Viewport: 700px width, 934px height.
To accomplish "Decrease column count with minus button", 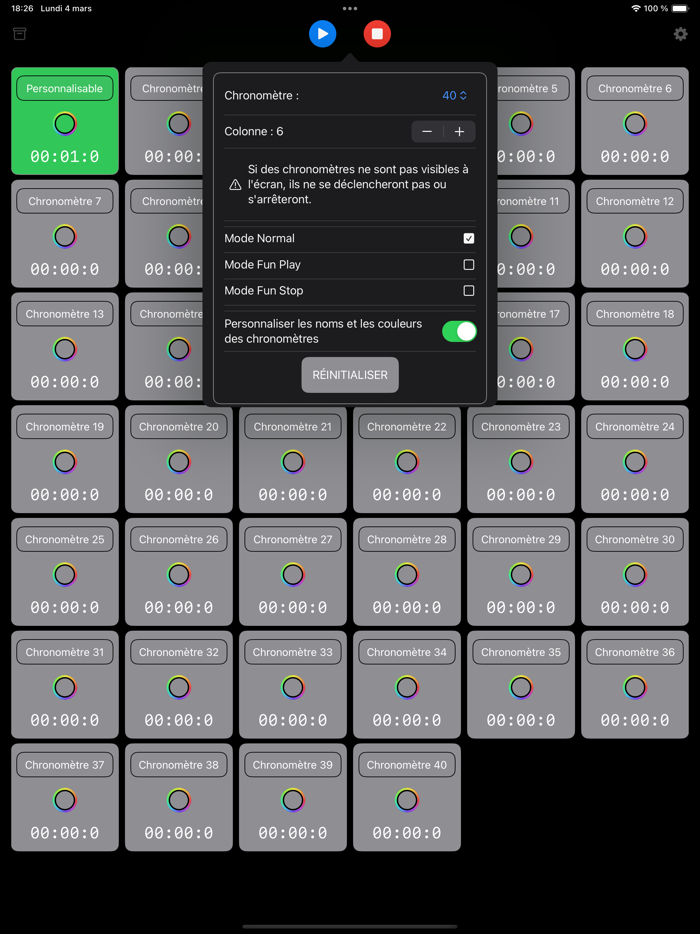I will (x=427, y=132).
